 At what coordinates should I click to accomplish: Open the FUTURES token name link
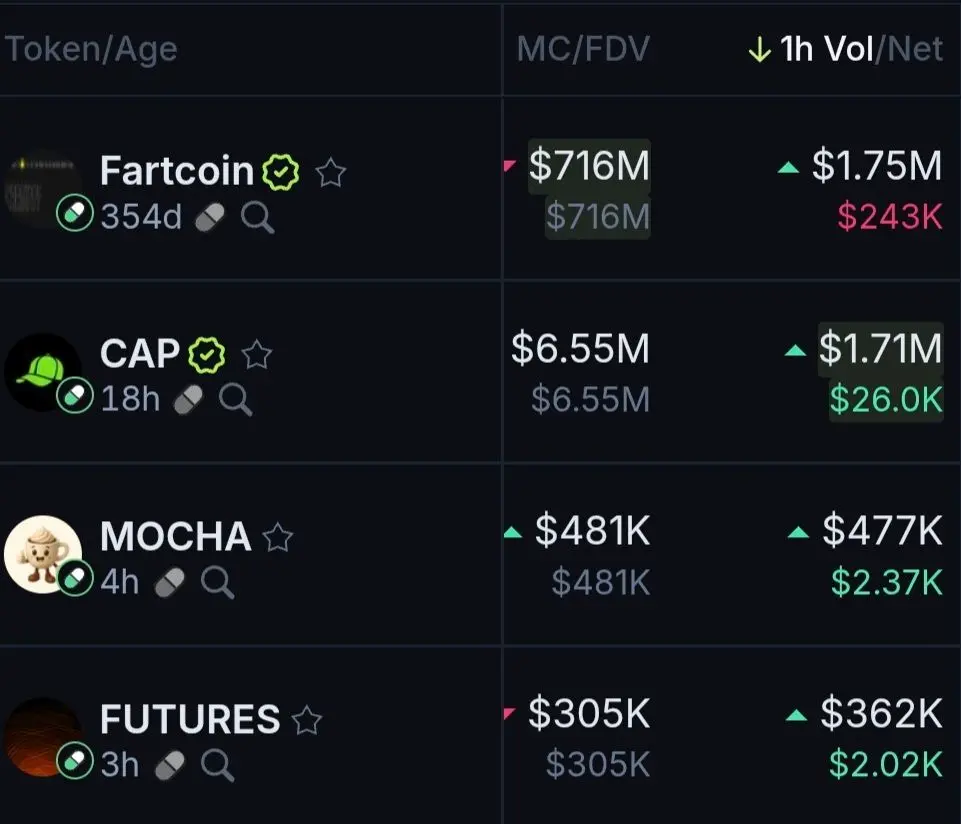click(x=190, y=719)
